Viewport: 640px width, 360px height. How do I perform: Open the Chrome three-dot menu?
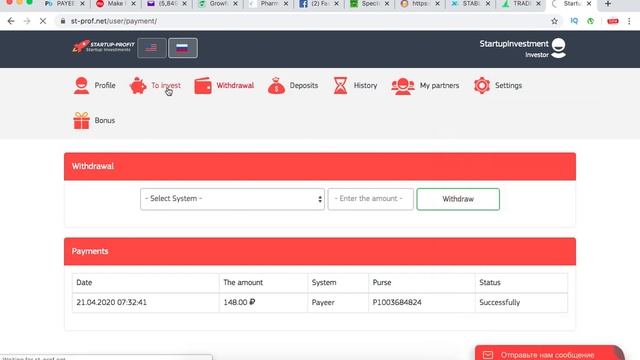coord(629,21)
